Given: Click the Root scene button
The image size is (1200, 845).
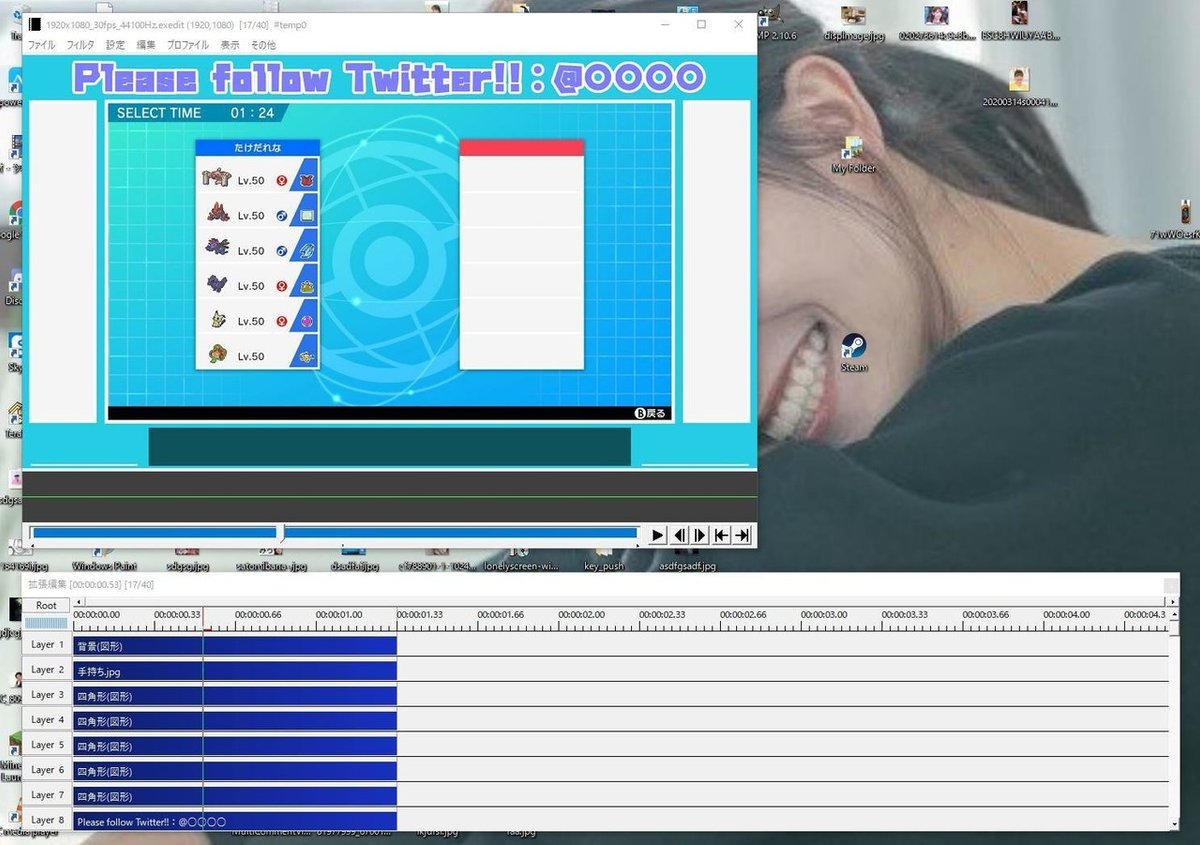Looking at the screenshot, I should coord(47,605).
